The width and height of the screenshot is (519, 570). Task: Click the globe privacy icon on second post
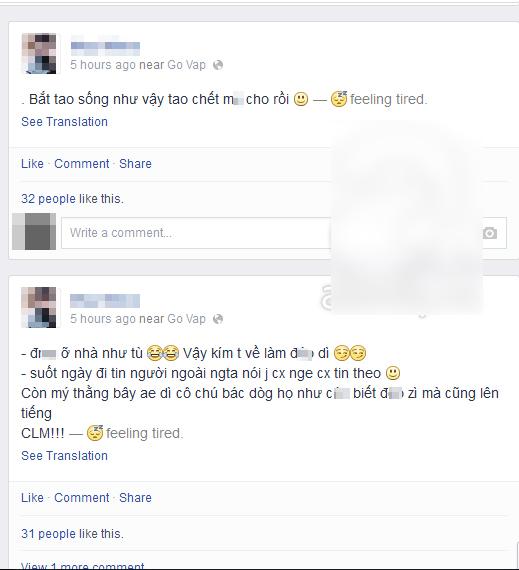point(218,319)
